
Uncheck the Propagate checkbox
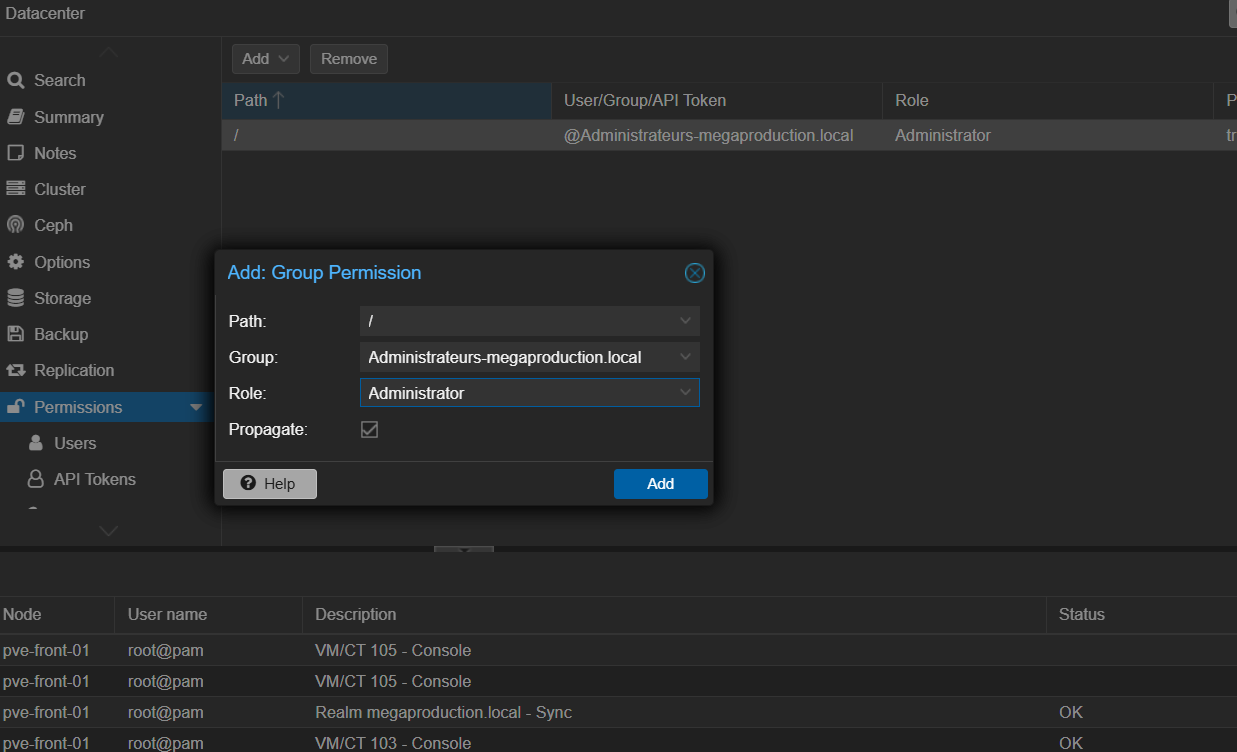369,429
